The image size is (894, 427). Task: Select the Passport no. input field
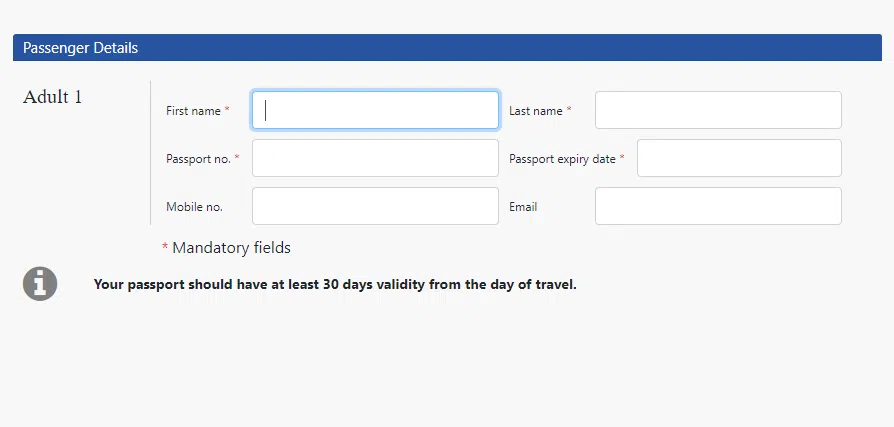click(375, 158)
